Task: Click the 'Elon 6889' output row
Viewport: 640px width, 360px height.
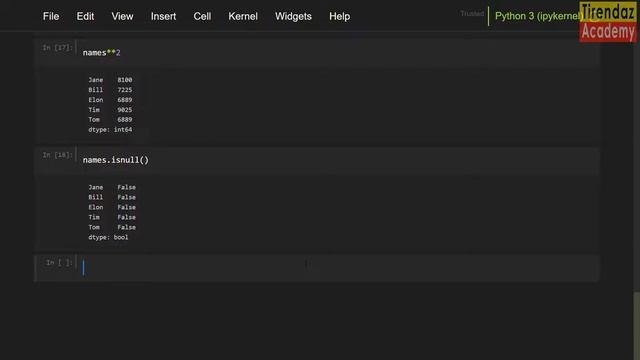Action: point(110,100)
